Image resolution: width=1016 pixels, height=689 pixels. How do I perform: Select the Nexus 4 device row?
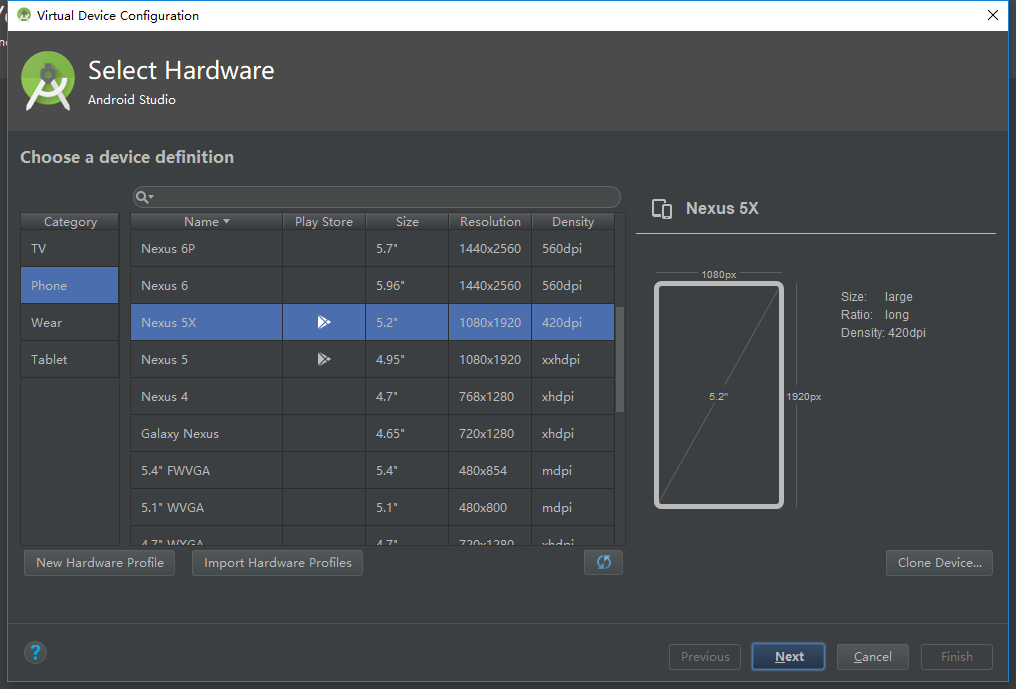tap(373, 396)
